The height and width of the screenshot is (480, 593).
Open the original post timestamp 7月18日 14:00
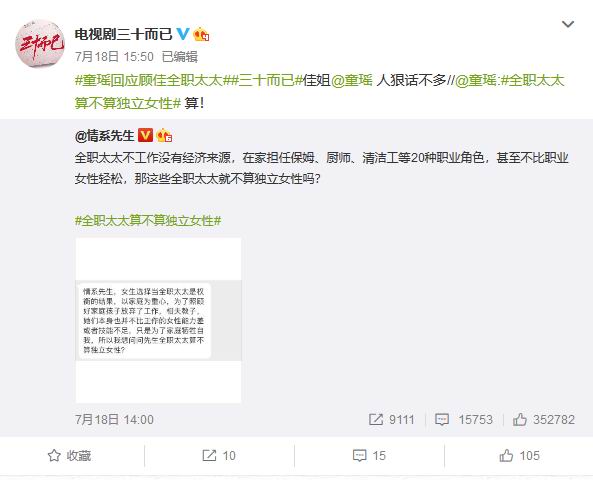[114, 419]
